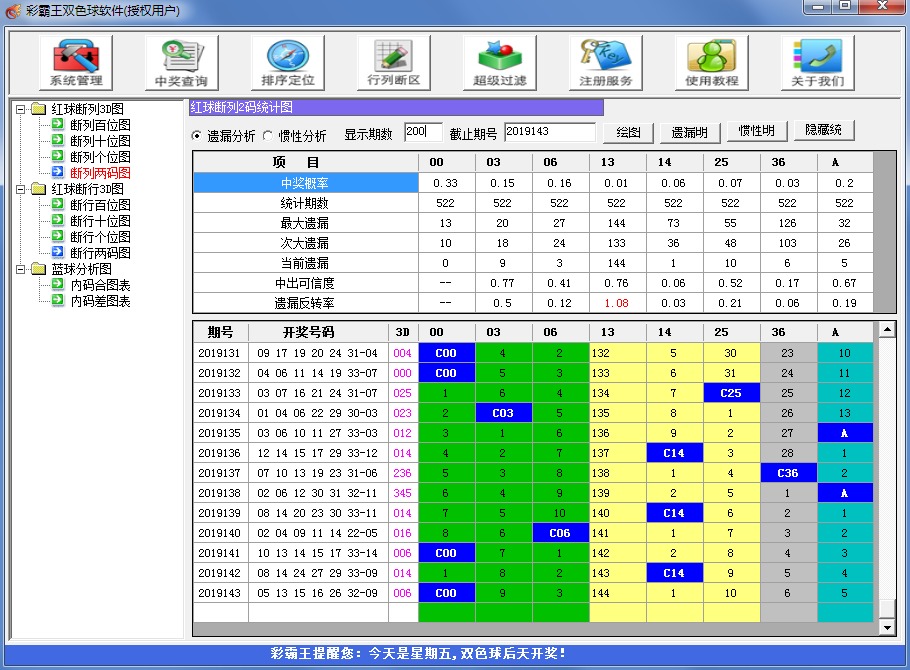Viewport: 910px width, 670px height.
Task: Open the 行列断区 (Row/Column Zone) tool
Action: 396,62
